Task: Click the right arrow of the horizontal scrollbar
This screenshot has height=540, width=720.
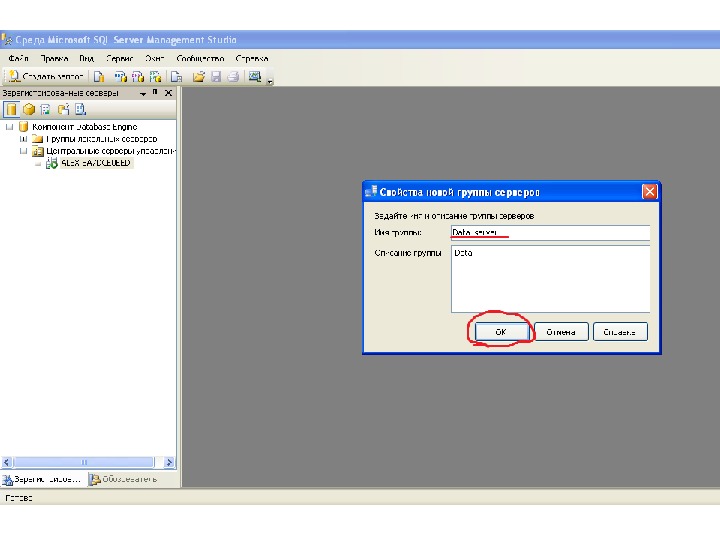Action: click(x=169, y=462)
